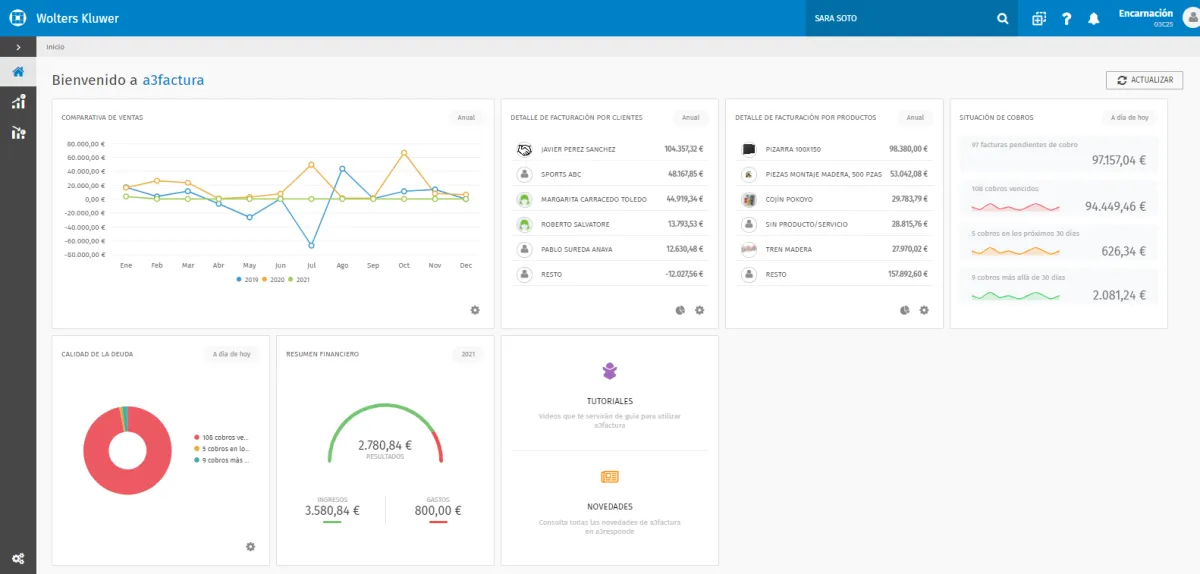Toggle the 2021 series in chart legend
Image resolution: width=1200 pixels, height=574 pixels.
coord(296,279)
